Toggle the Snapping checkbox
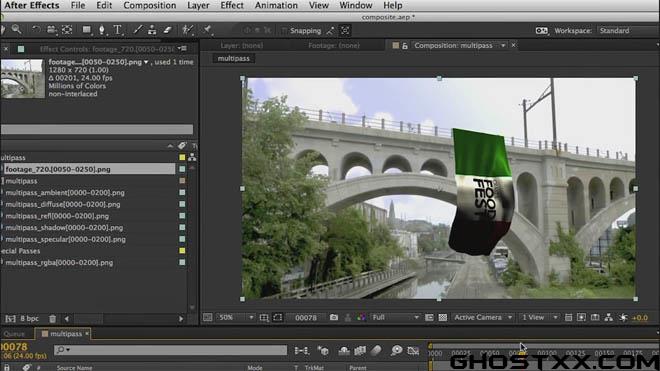 click(285, 31)
